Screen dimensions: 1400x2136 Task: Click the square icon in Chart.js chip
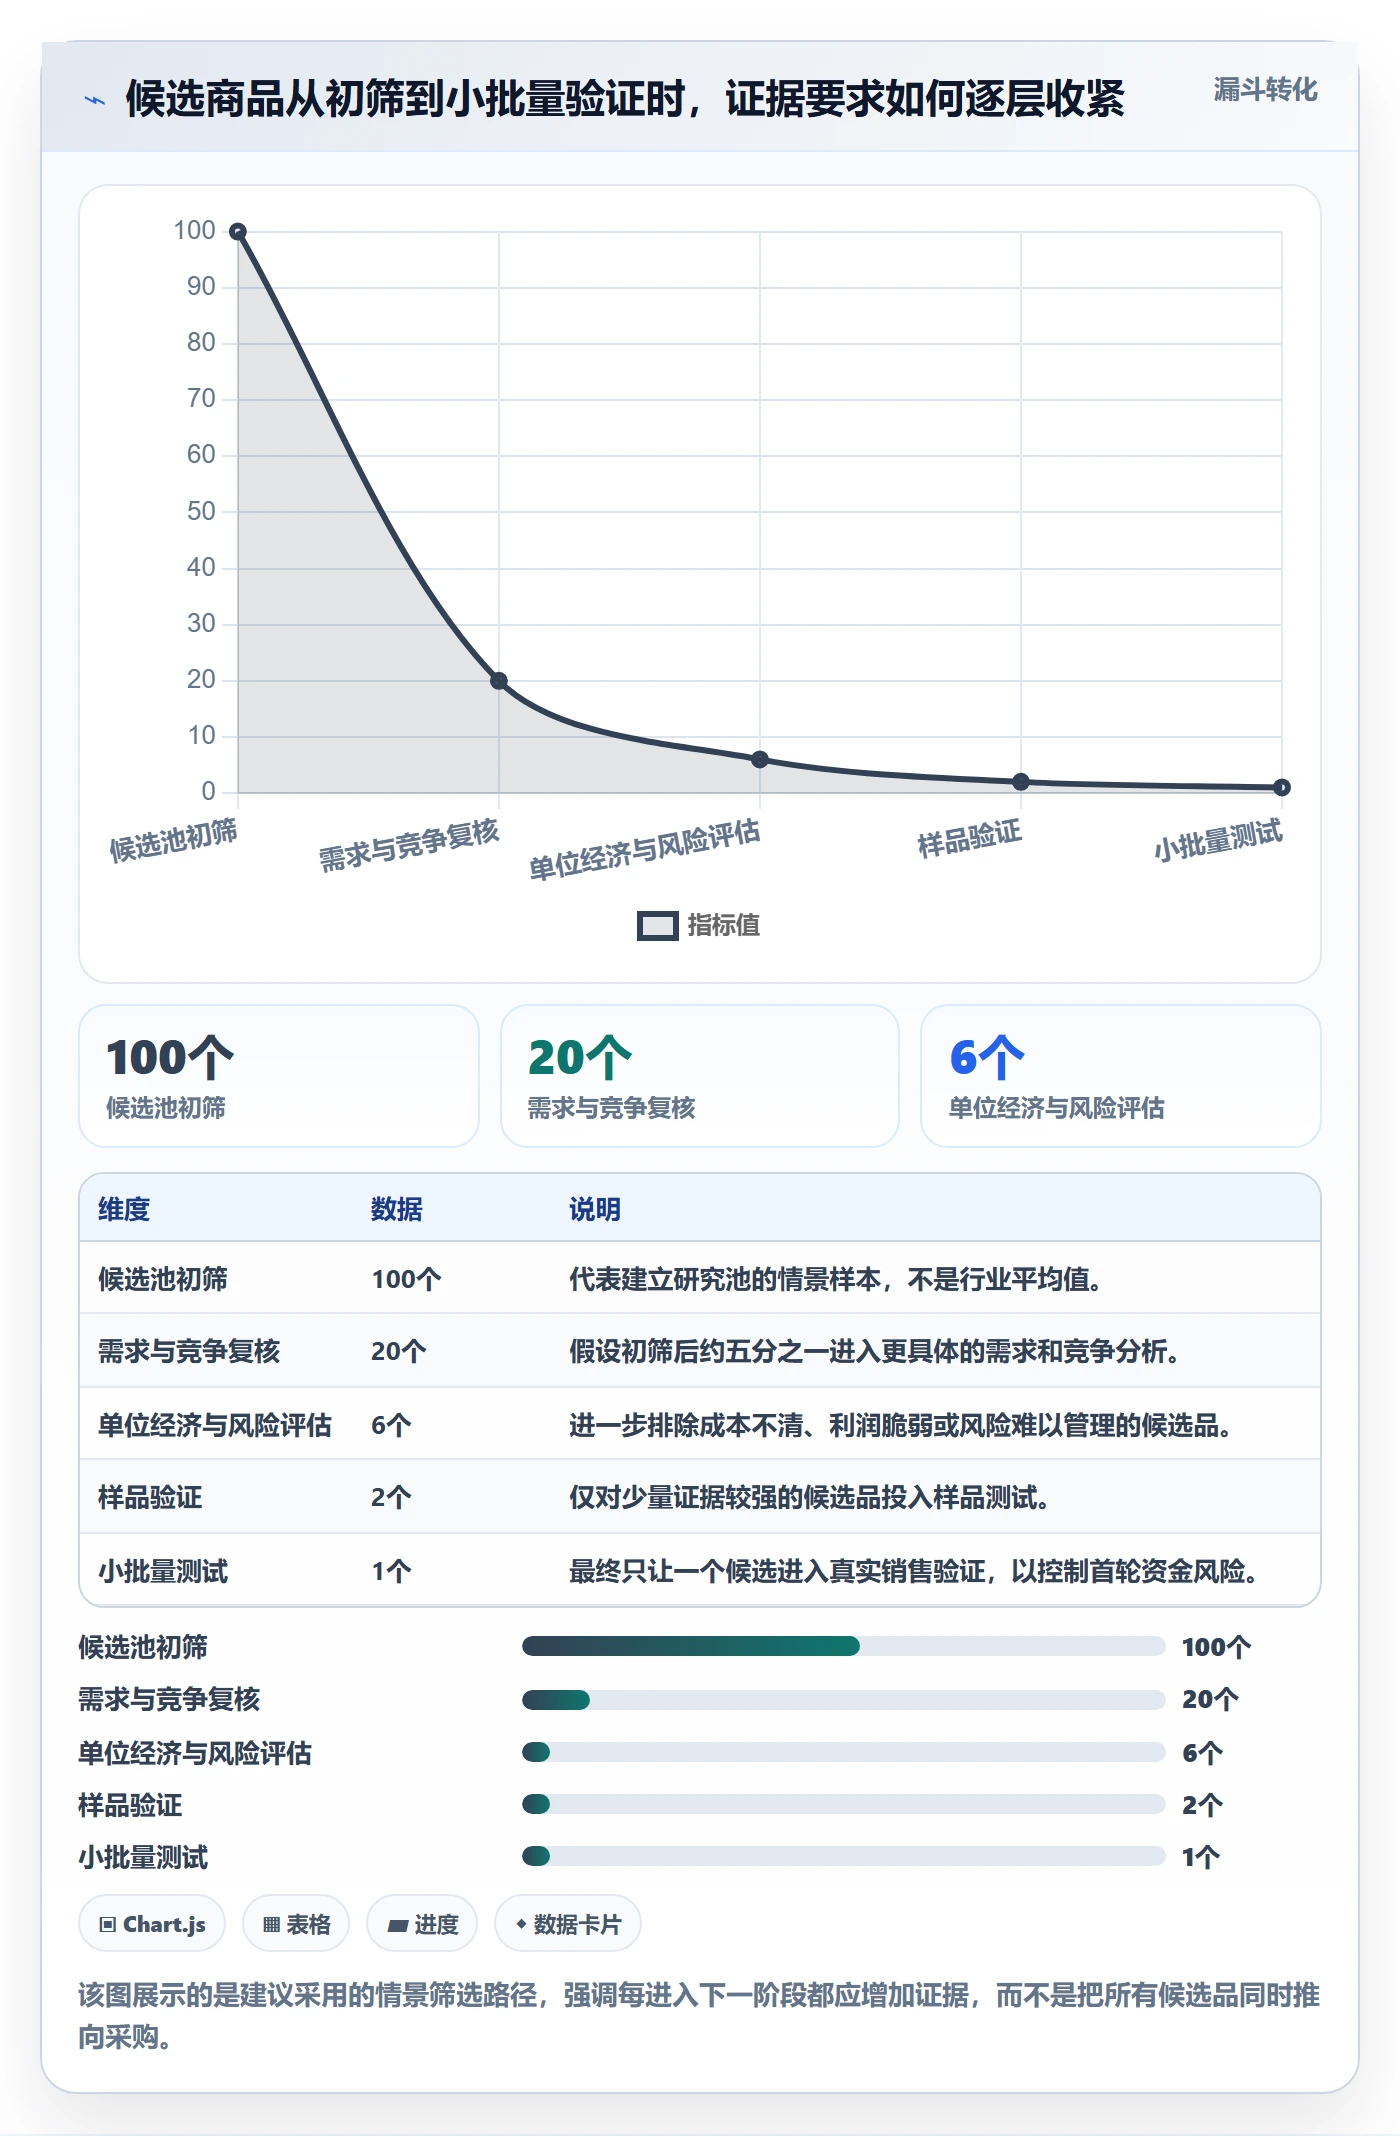108,1925
